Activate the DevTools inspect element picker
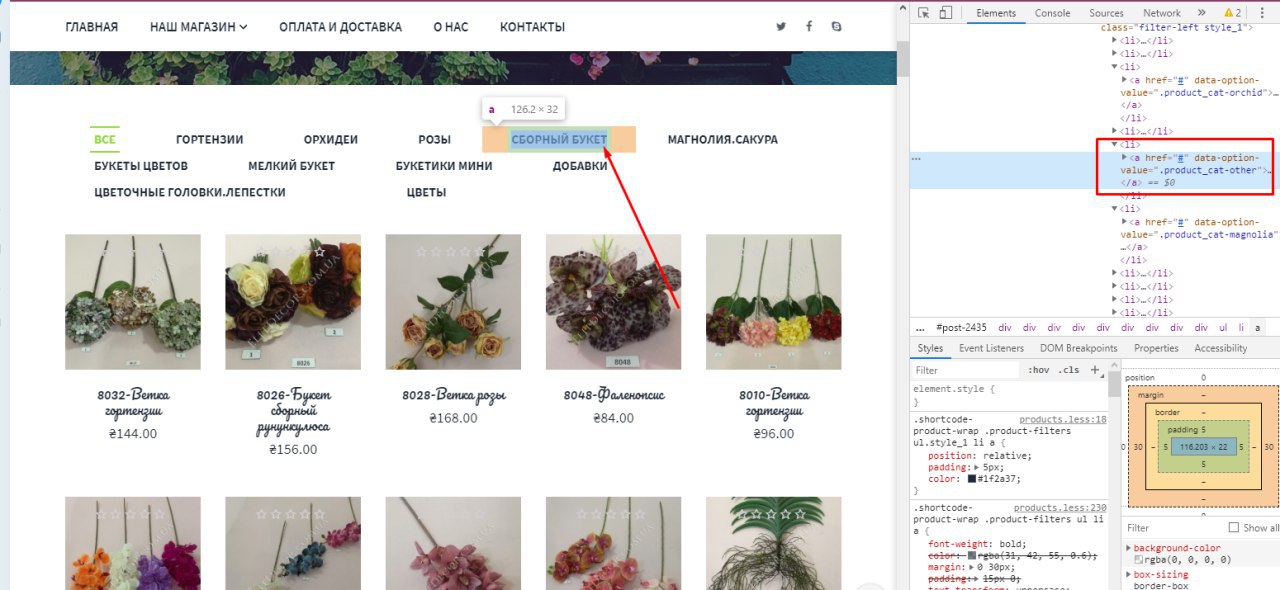 coord(923,13)
